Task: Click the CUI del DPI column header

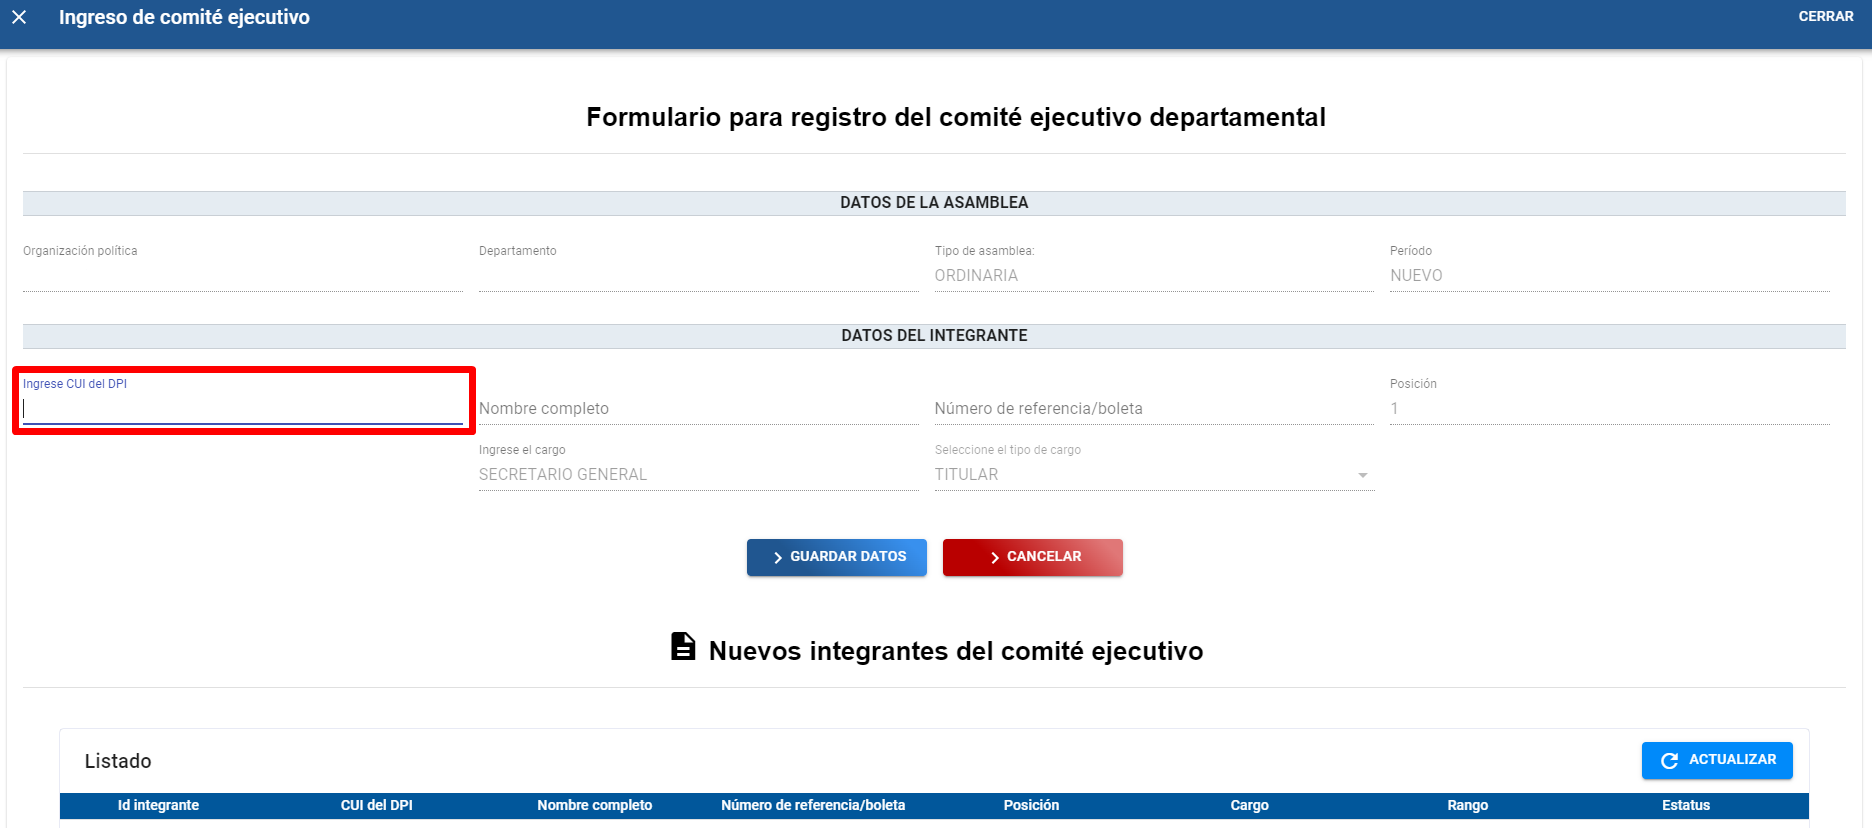Action: click(x=376, y=806)
